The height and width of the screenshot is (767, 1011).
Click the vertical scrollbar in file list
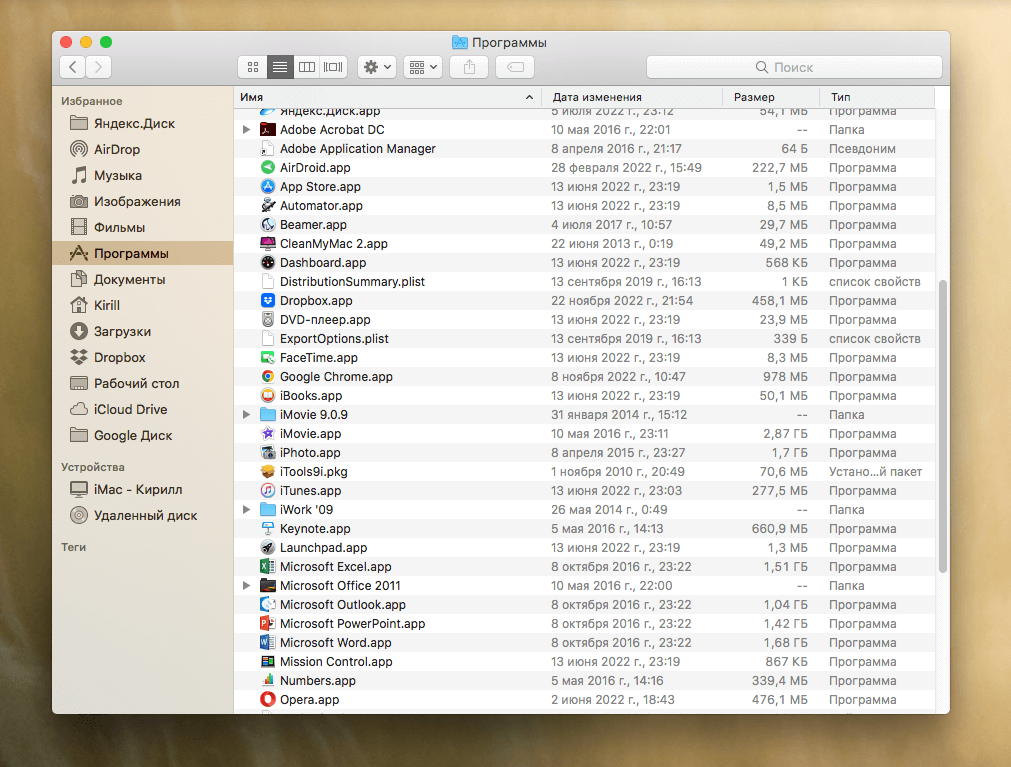point(942,425)
